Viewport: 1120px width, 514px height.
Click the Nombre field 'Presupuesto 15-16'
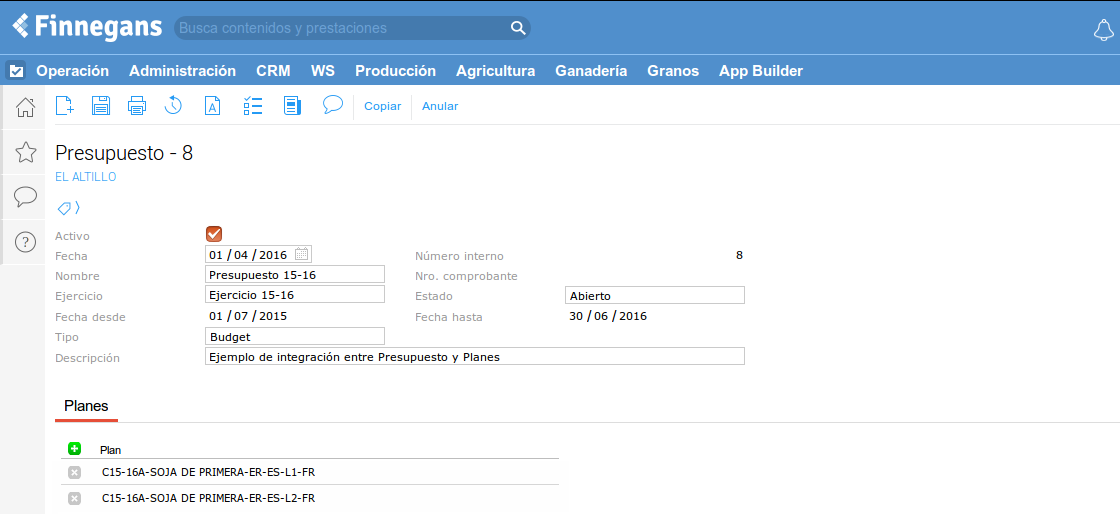pos(295,274)
